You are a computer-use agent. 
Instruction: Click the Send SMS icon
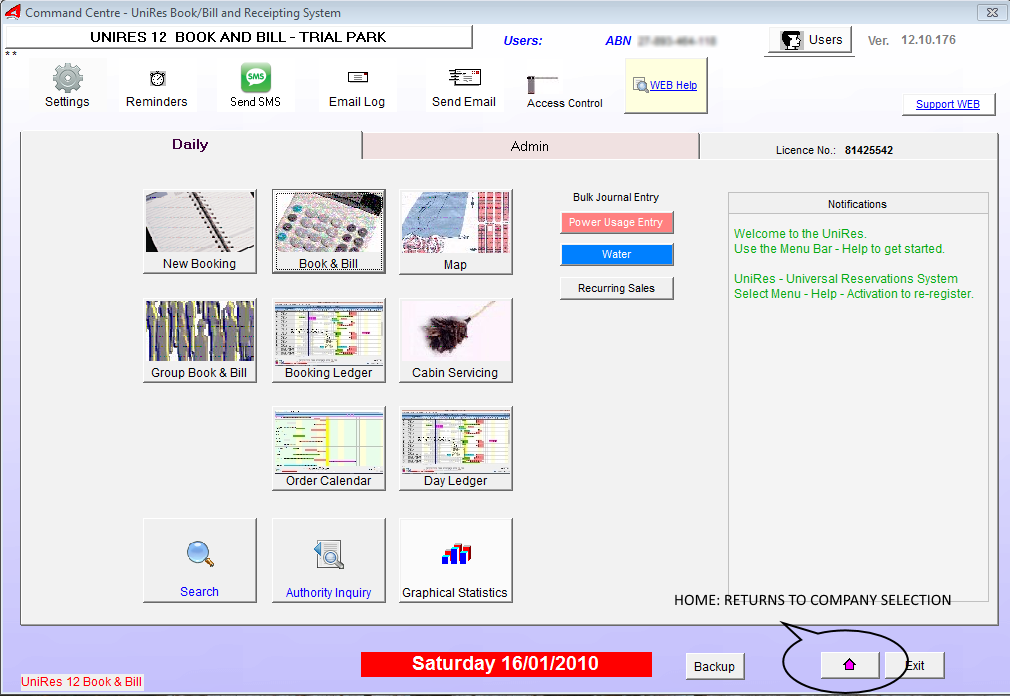point(256,86)
